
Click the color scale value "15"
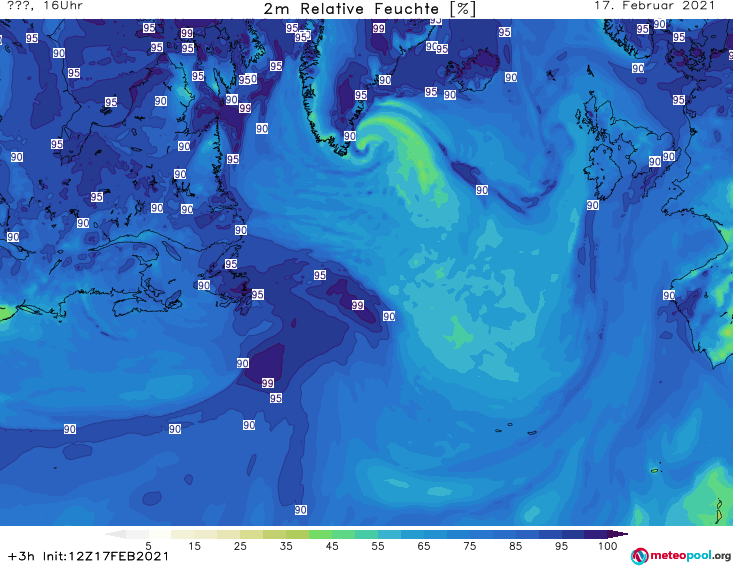[194, 546]
